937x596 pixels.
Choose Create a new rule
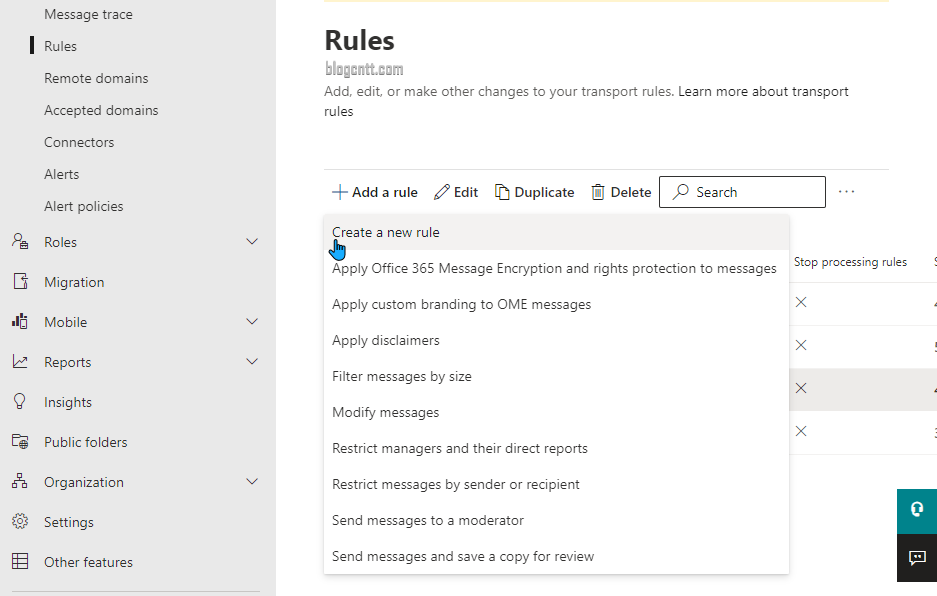(556, 233)
